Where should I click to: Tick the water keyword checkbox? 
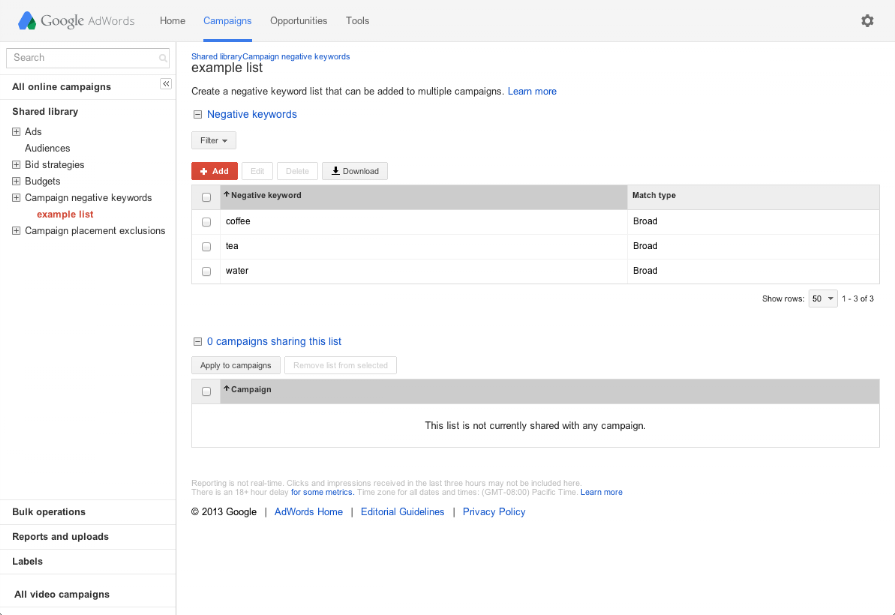206,272
